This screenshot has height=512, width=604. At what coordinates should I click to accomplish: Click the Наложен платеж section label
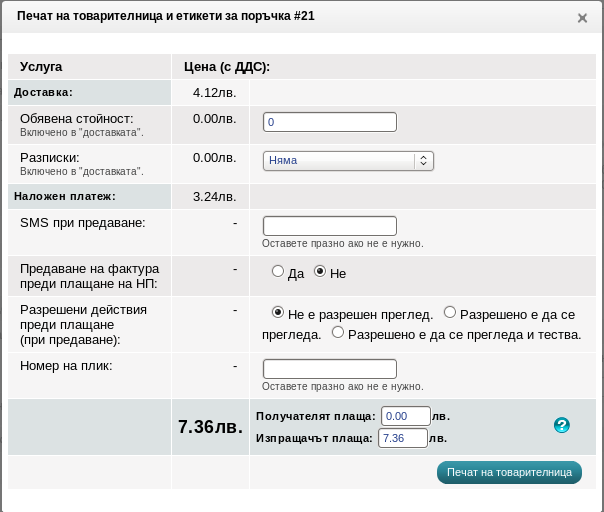65,196
